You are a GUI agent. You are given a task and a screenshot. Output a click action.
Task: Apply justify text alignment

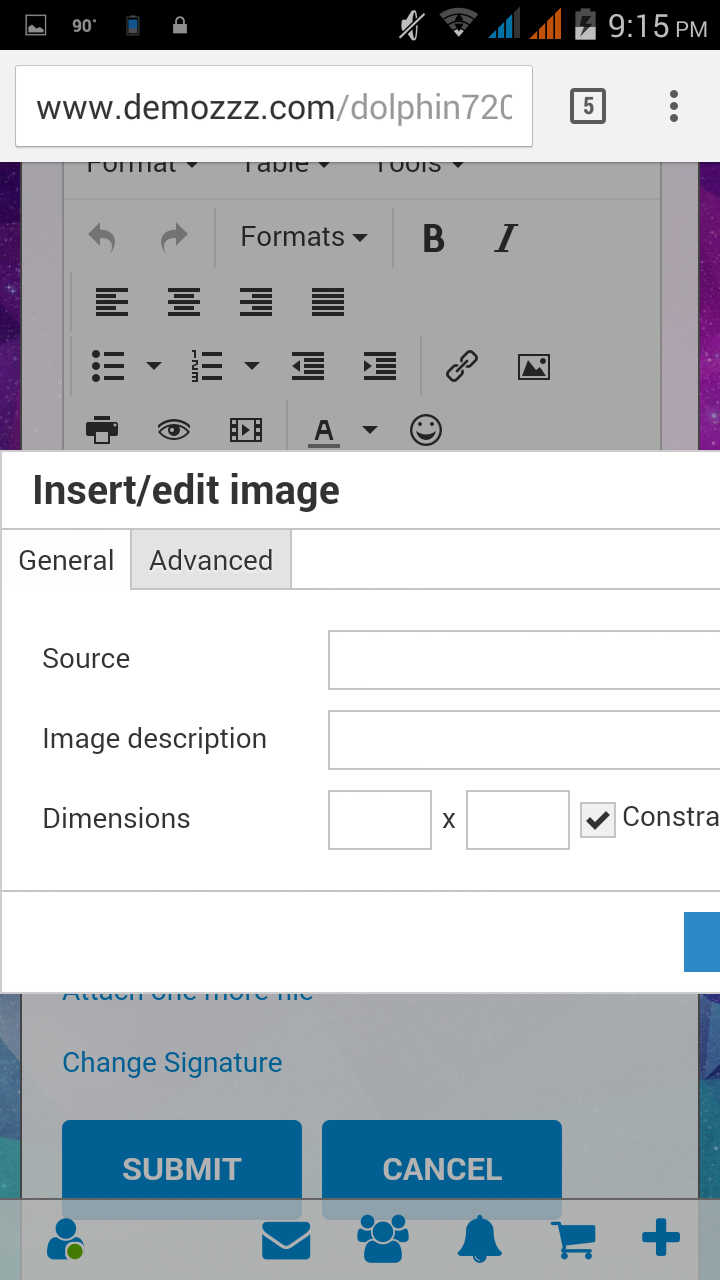point(328,301)
